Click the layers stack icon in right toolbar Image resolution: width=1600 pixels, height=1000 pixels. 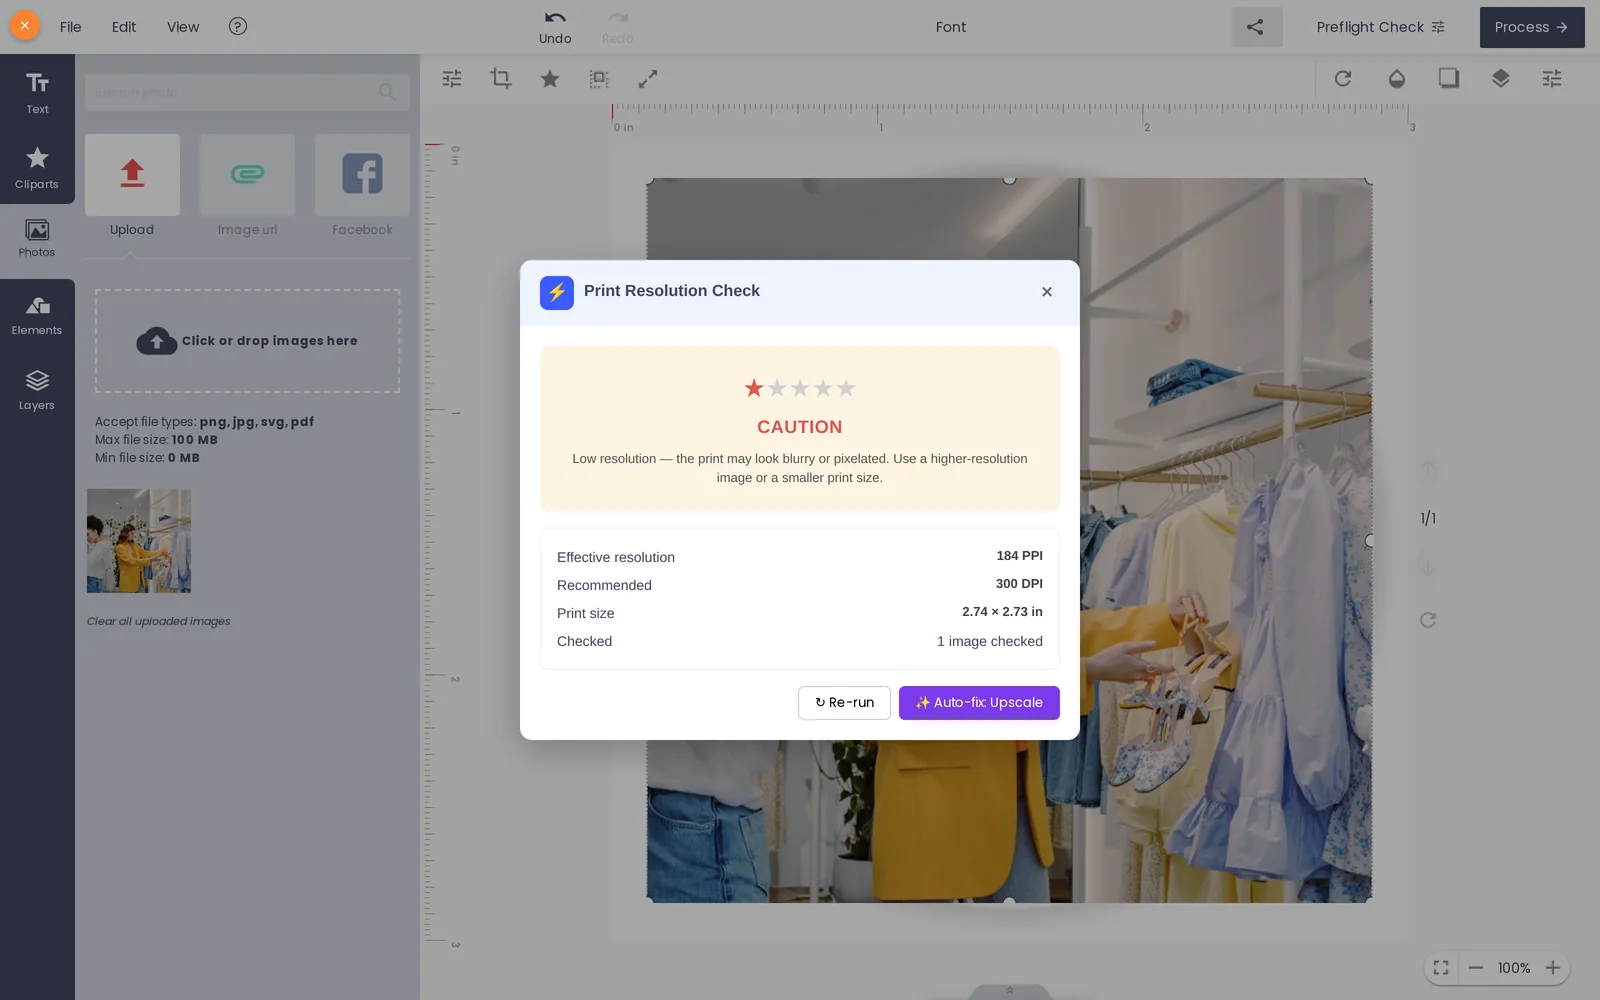(x=1501, y=78)
